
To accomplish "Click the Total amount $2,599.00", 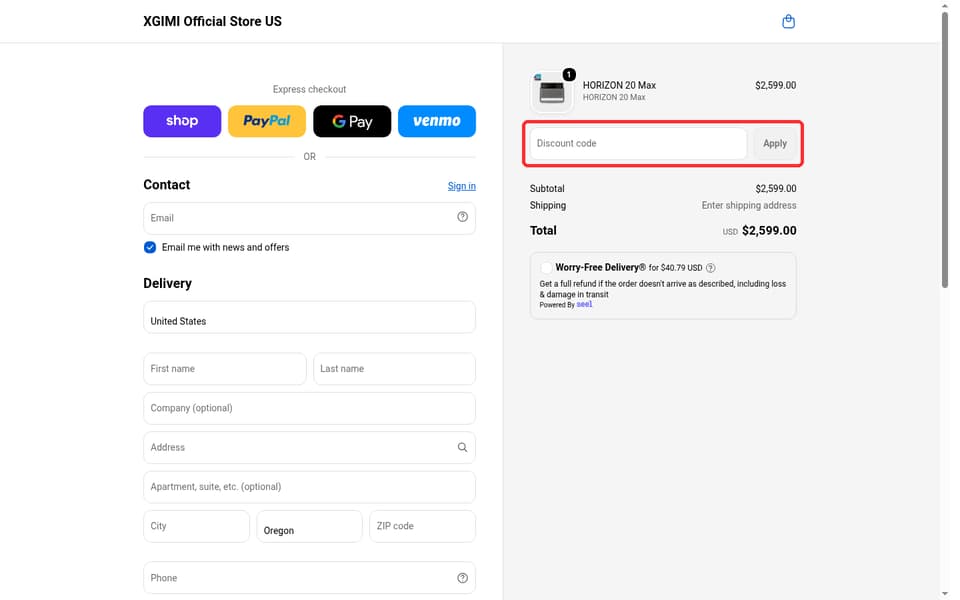I will point(769,231).
